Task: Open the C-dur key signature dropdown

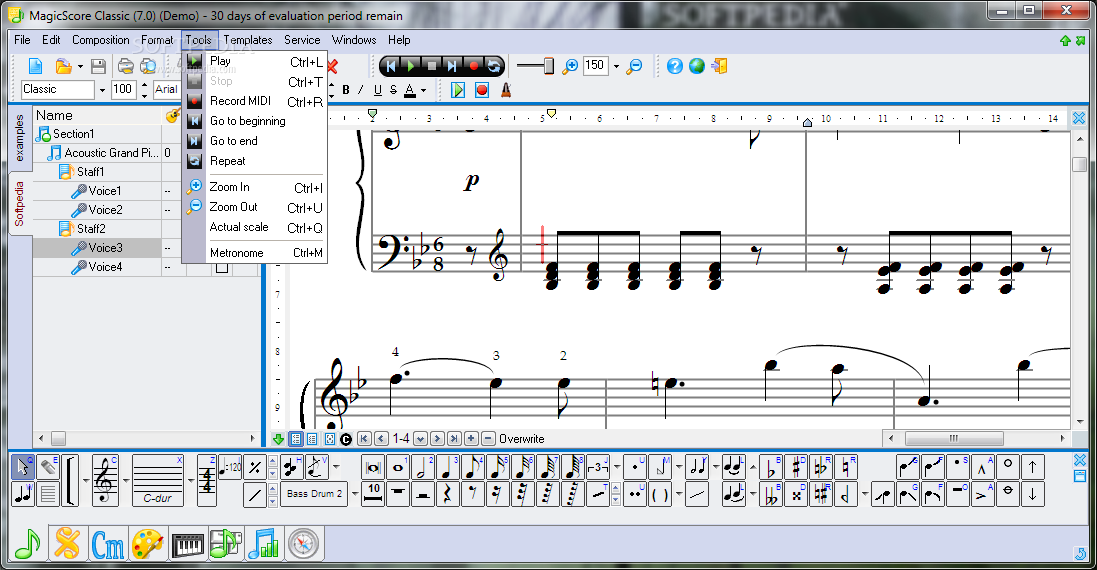Action: (190, 480)
